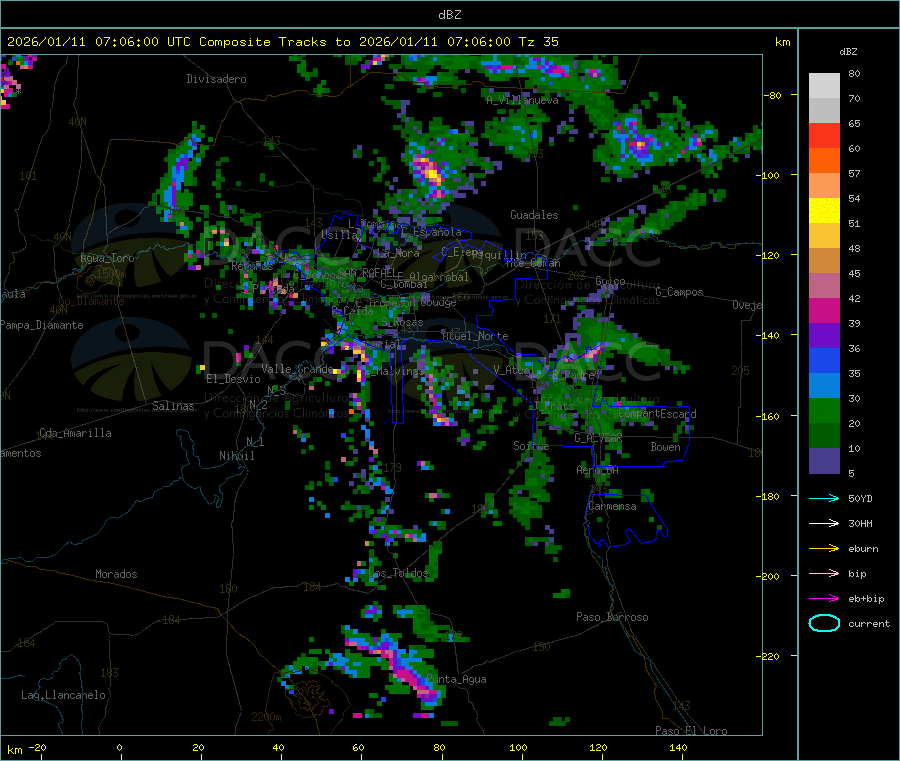Click the -80 km vertical axis label
The image size is (900, 761).
[x=773, y=95]
